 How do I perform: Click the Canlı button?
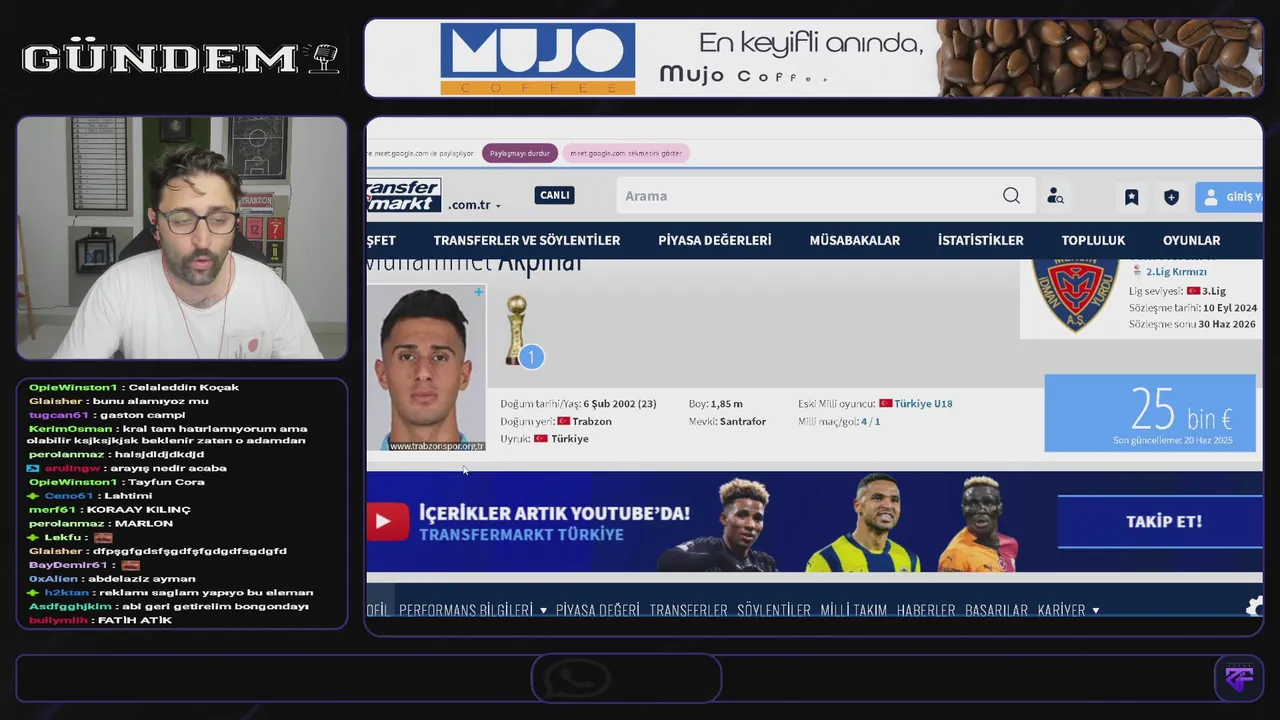click(554, 195)
